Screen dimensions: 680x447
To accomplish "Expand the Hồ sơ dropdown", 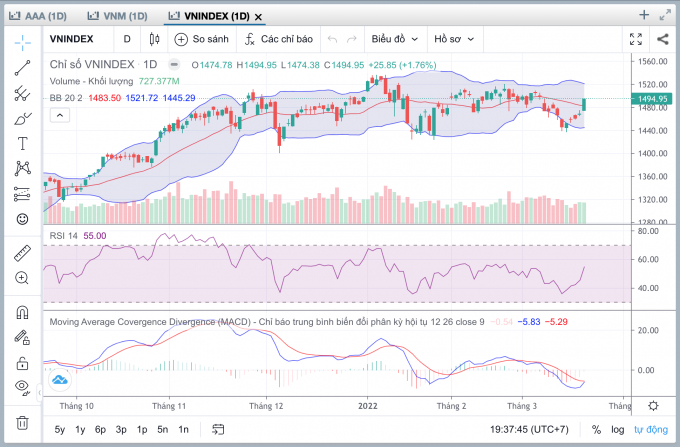I will point(453,39).
